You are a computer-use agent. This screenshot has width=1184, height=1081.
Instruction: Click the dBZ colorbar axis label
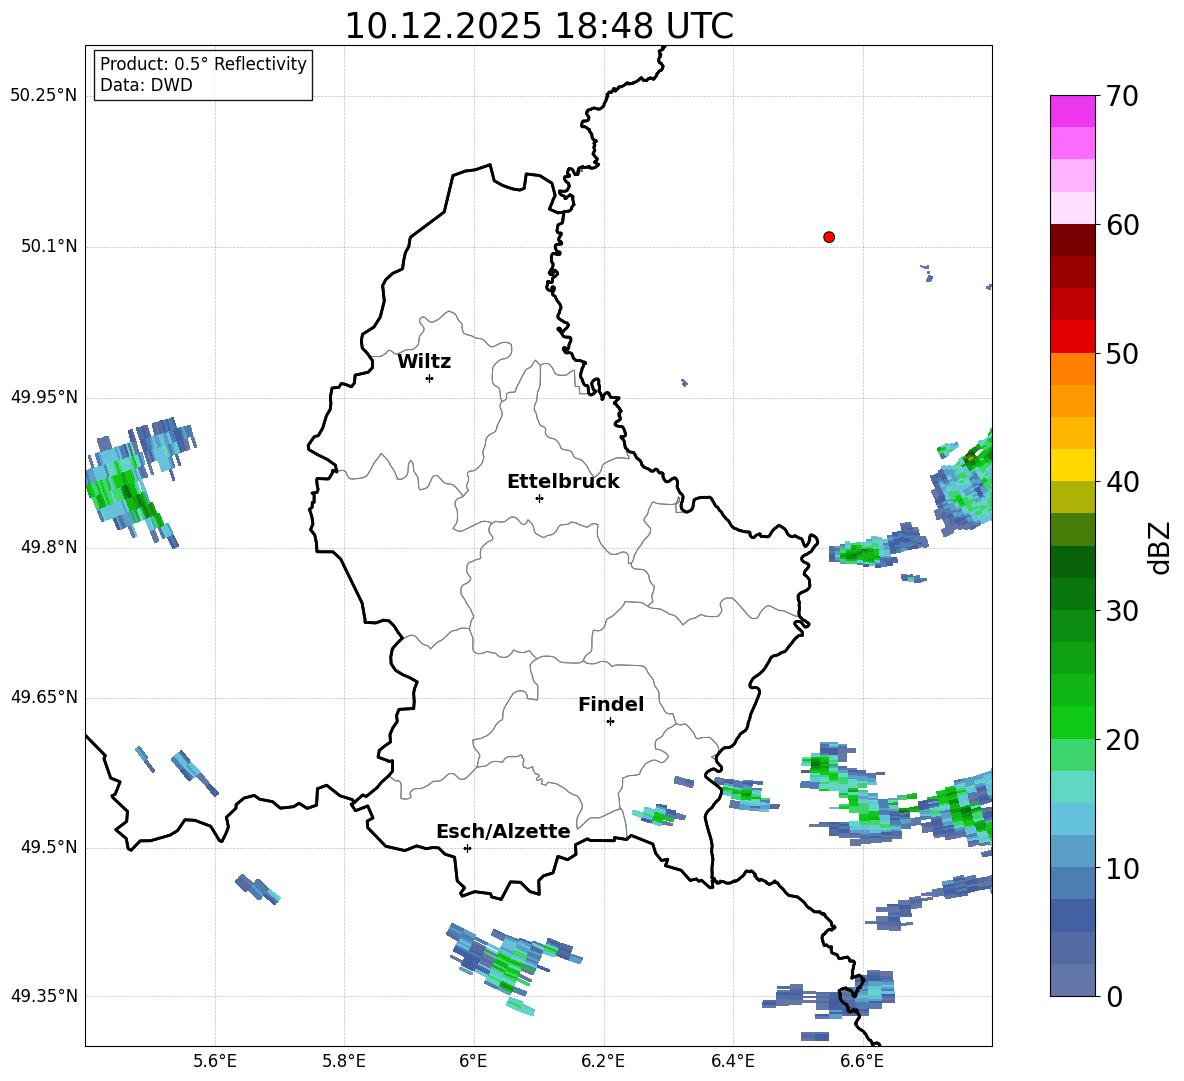tap(1161, 547)
